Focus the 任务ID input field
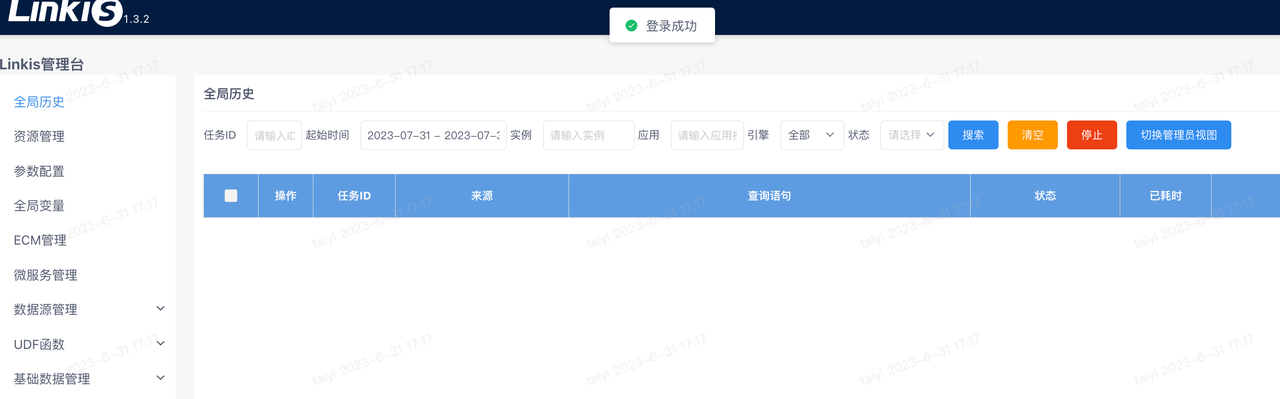Screen dimensions: 1280x399 (x=274, y=135)
